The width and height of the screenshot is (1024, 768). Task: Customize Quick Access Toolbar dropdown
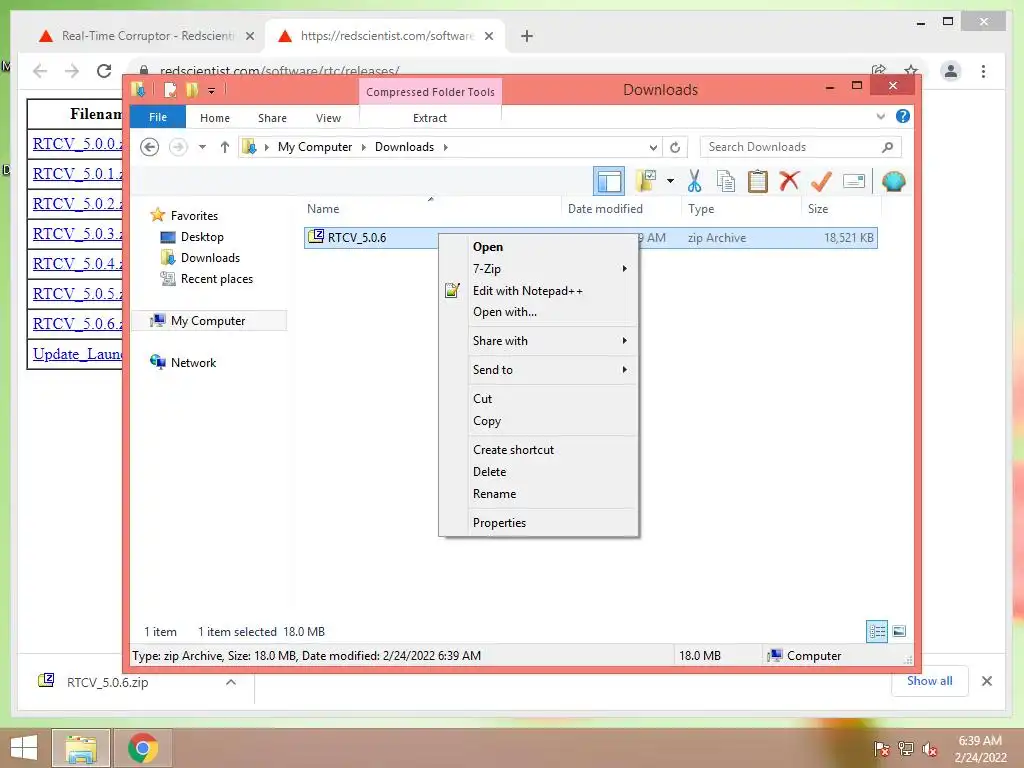click(x=212, y=91)
